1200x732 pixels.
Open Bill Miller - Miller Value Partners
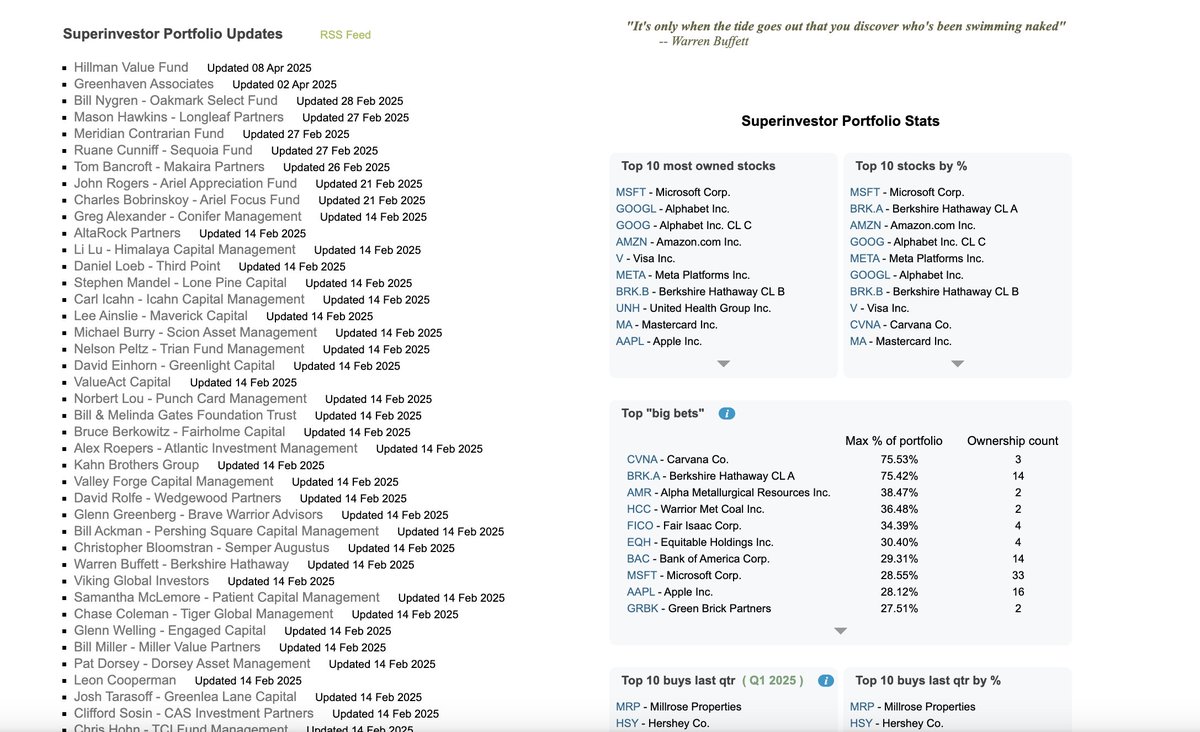167,647
